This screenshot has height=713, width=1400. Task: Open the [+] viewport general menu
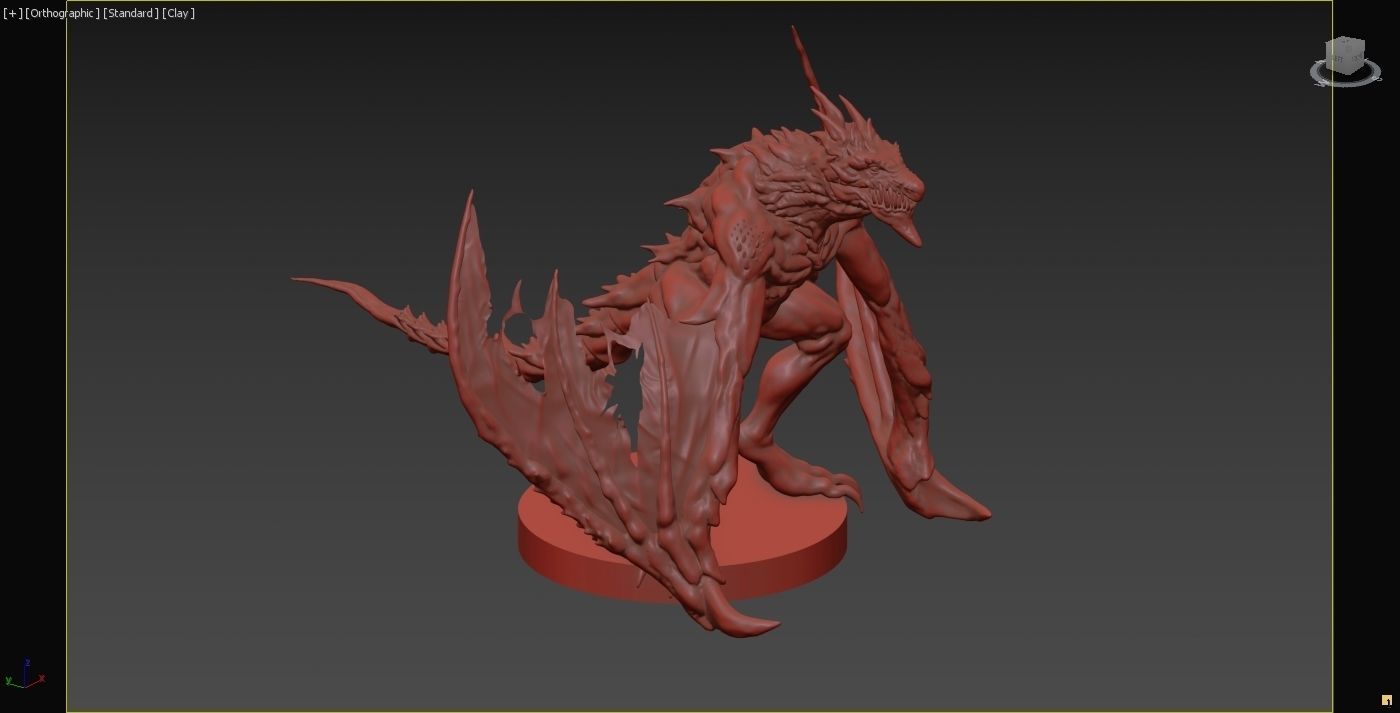pyautogui.click(x=12, y=13)
